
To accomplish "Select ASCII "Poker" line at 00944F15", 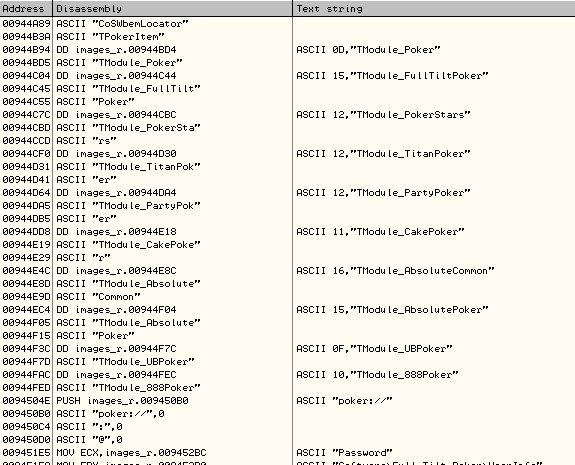I will pos(95,336).
